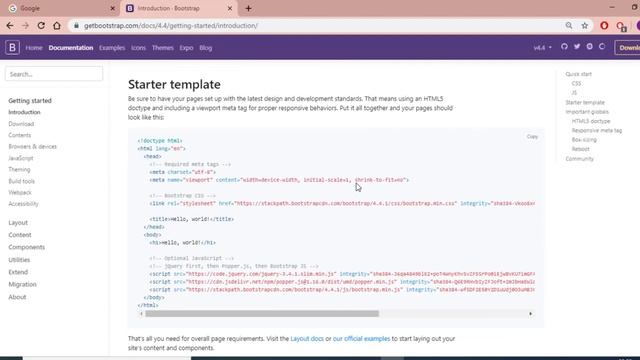Select the Introduction · Bootstrap tab

[x=178, y=8]
